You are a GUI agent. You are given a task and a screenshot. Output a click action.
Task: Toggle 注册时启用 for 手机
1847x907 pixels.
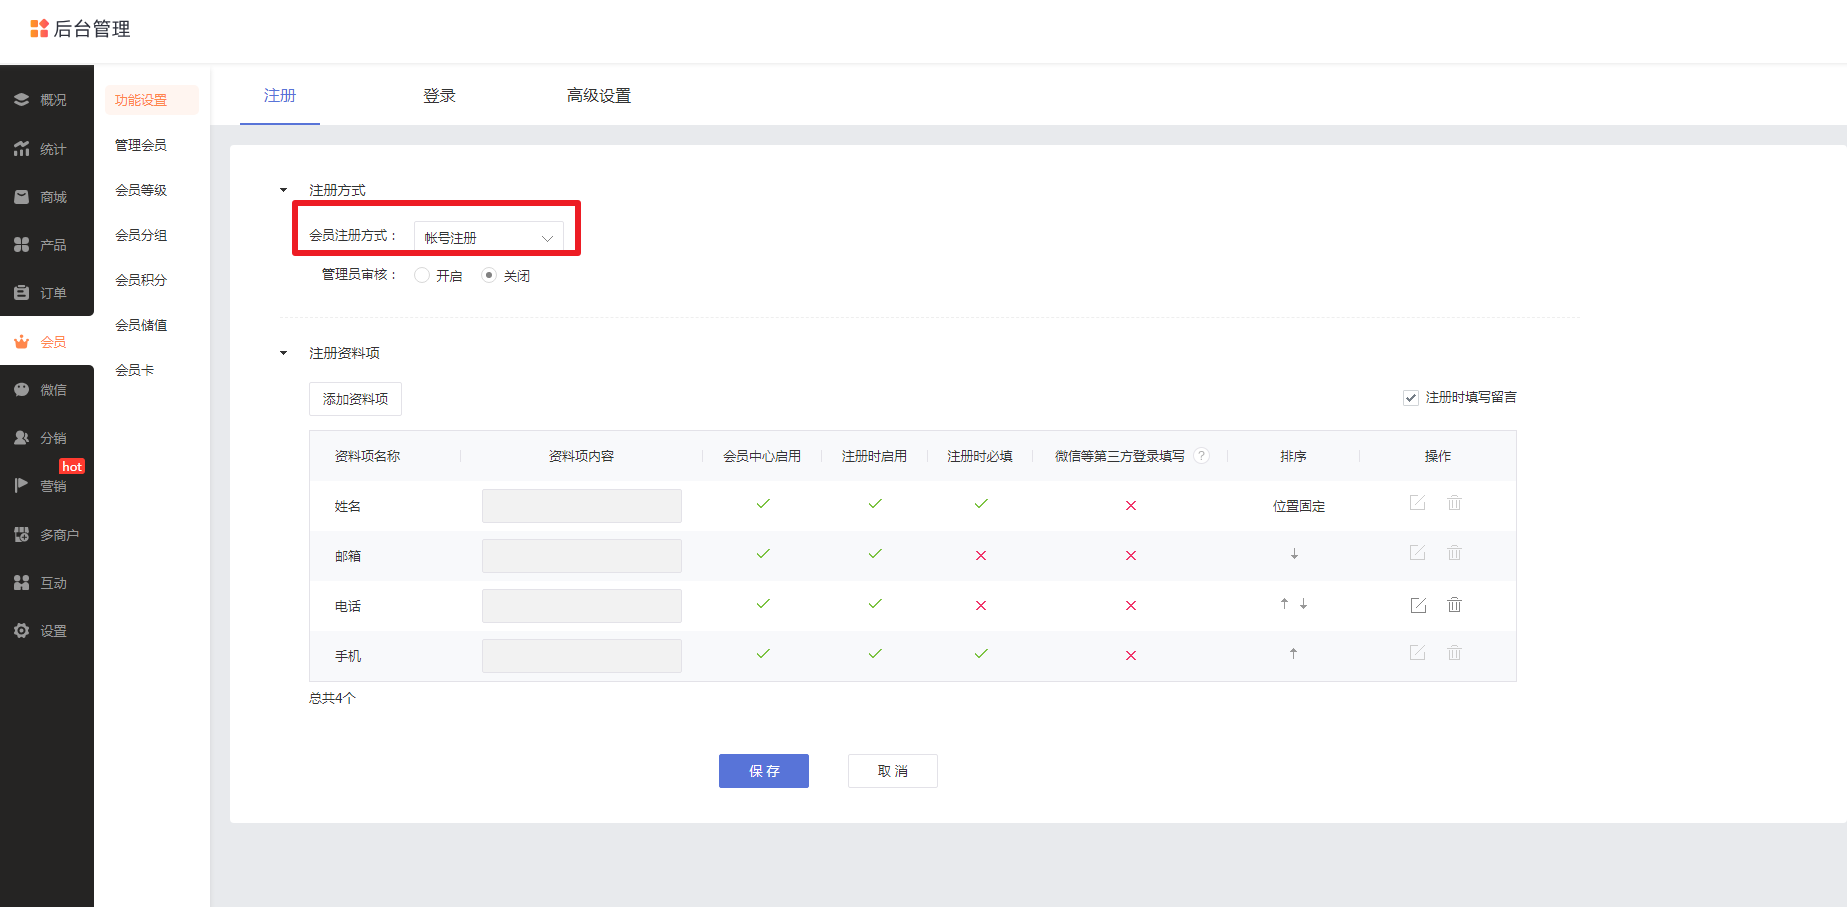coord(875,654)
